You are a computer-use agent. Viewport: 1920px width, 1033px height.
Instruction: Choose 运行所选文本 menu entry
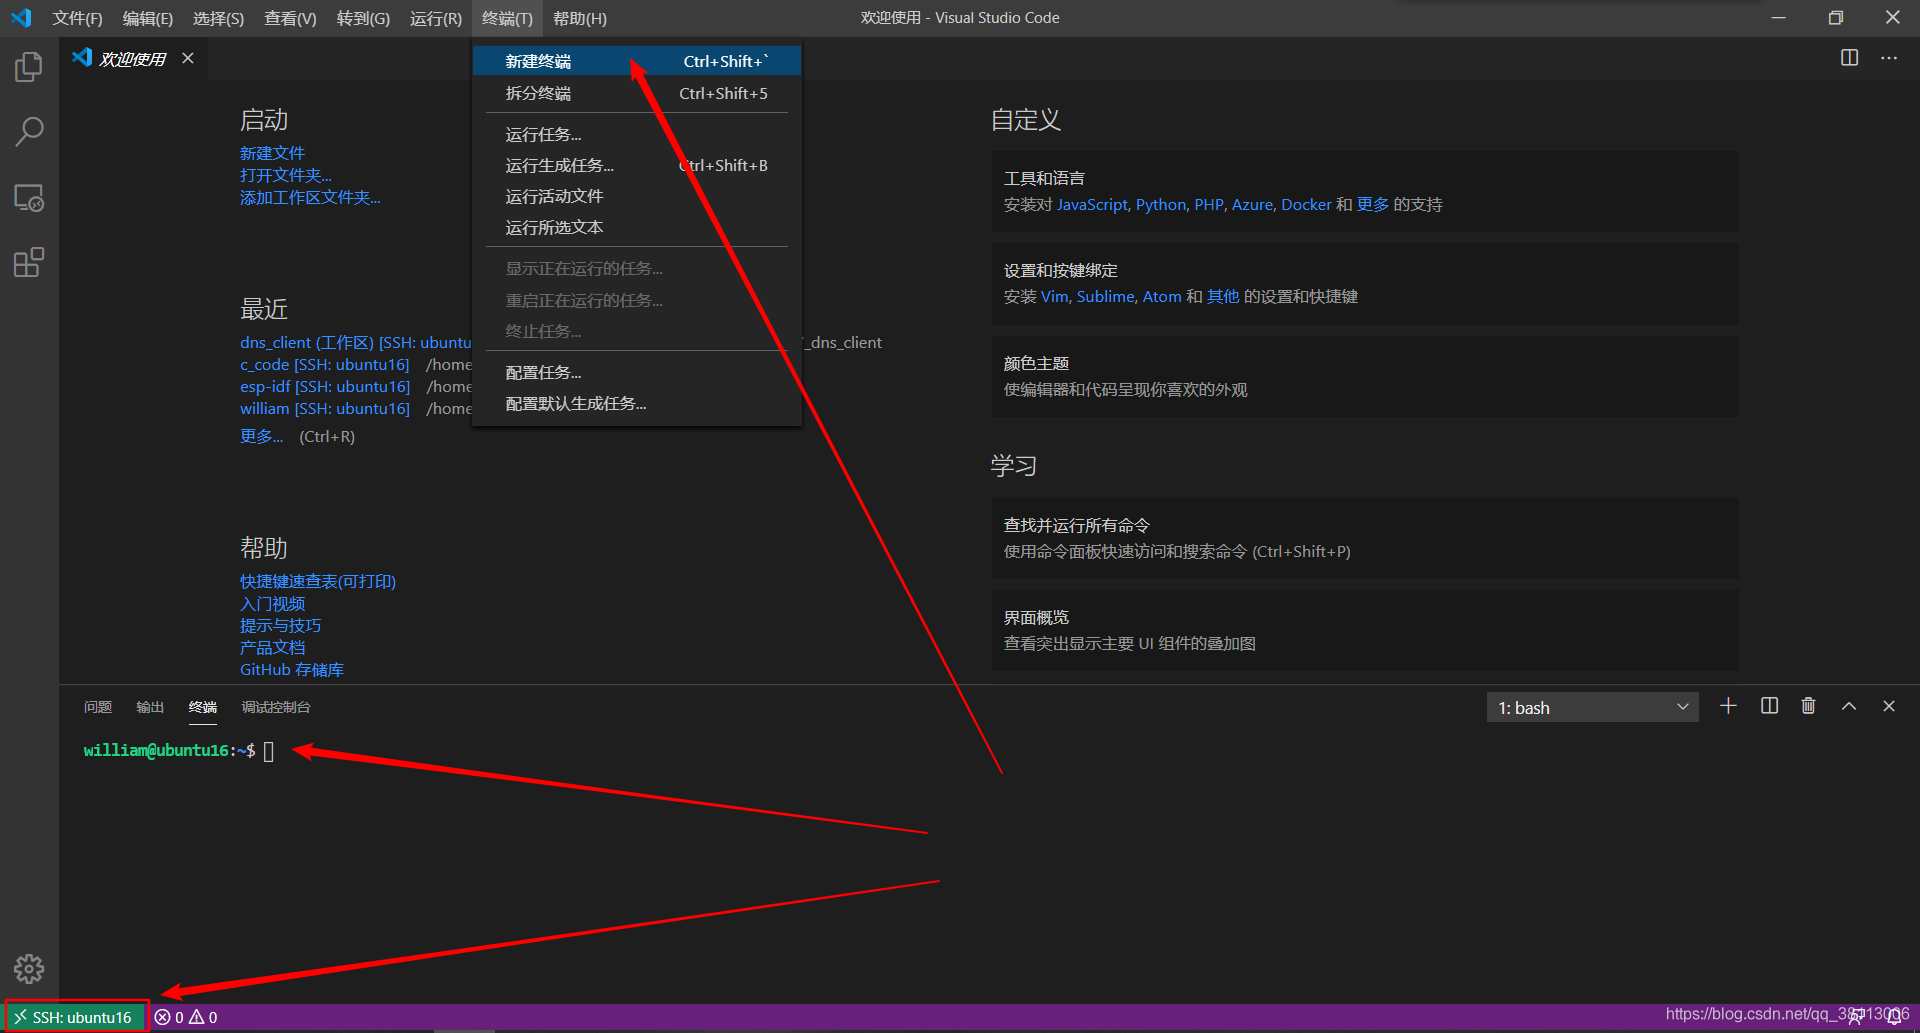tap(637, 227)
